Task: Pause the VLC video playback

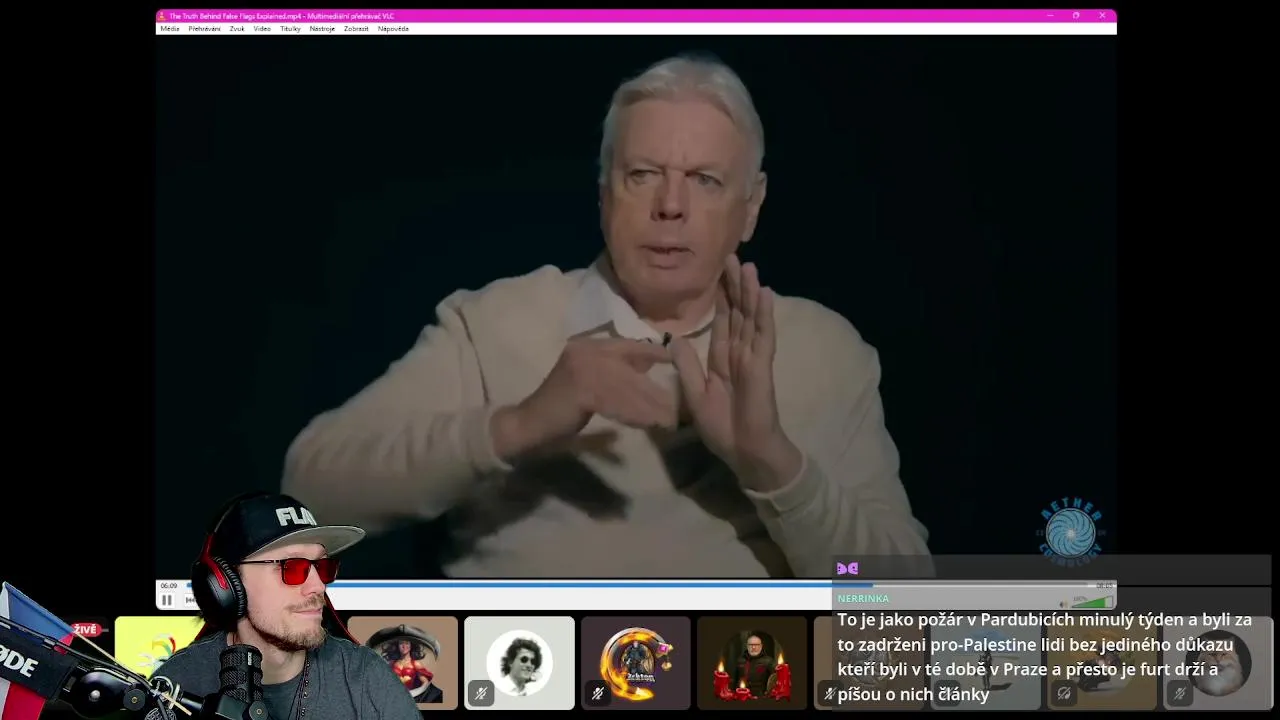Action: click(x=167, y=600)
